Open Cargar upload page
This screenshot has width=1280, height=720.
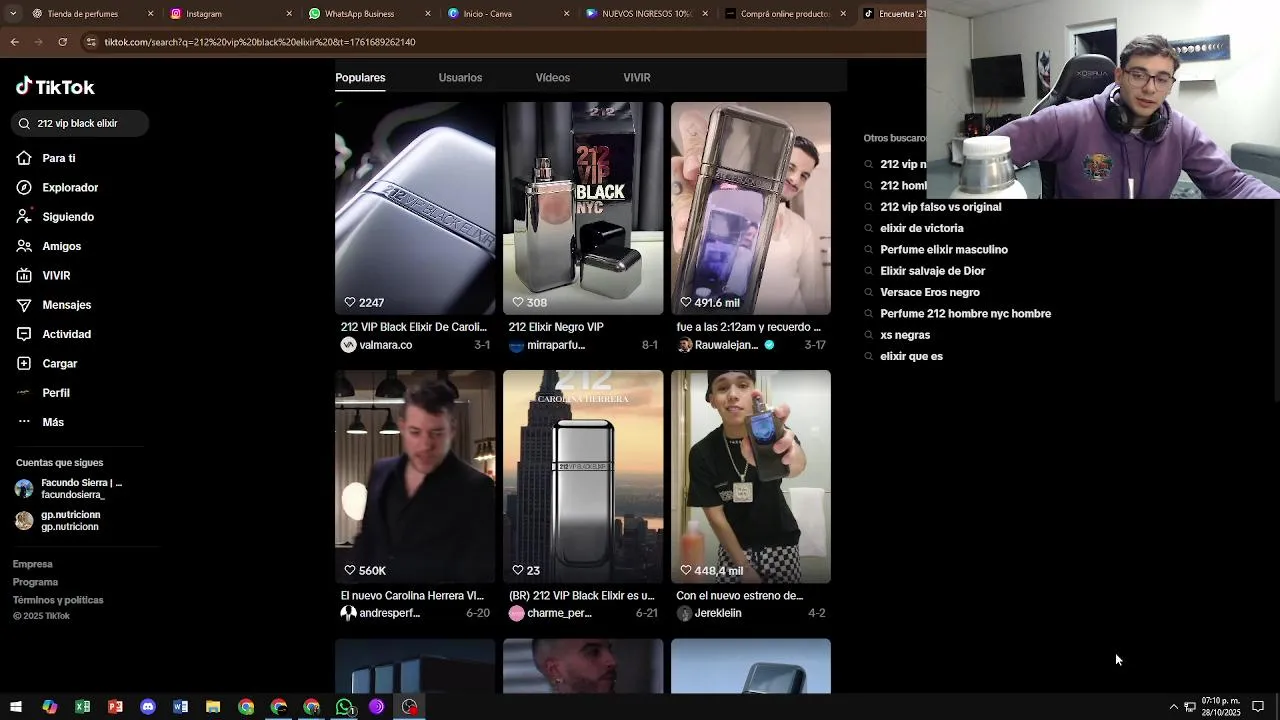(47, 363)
